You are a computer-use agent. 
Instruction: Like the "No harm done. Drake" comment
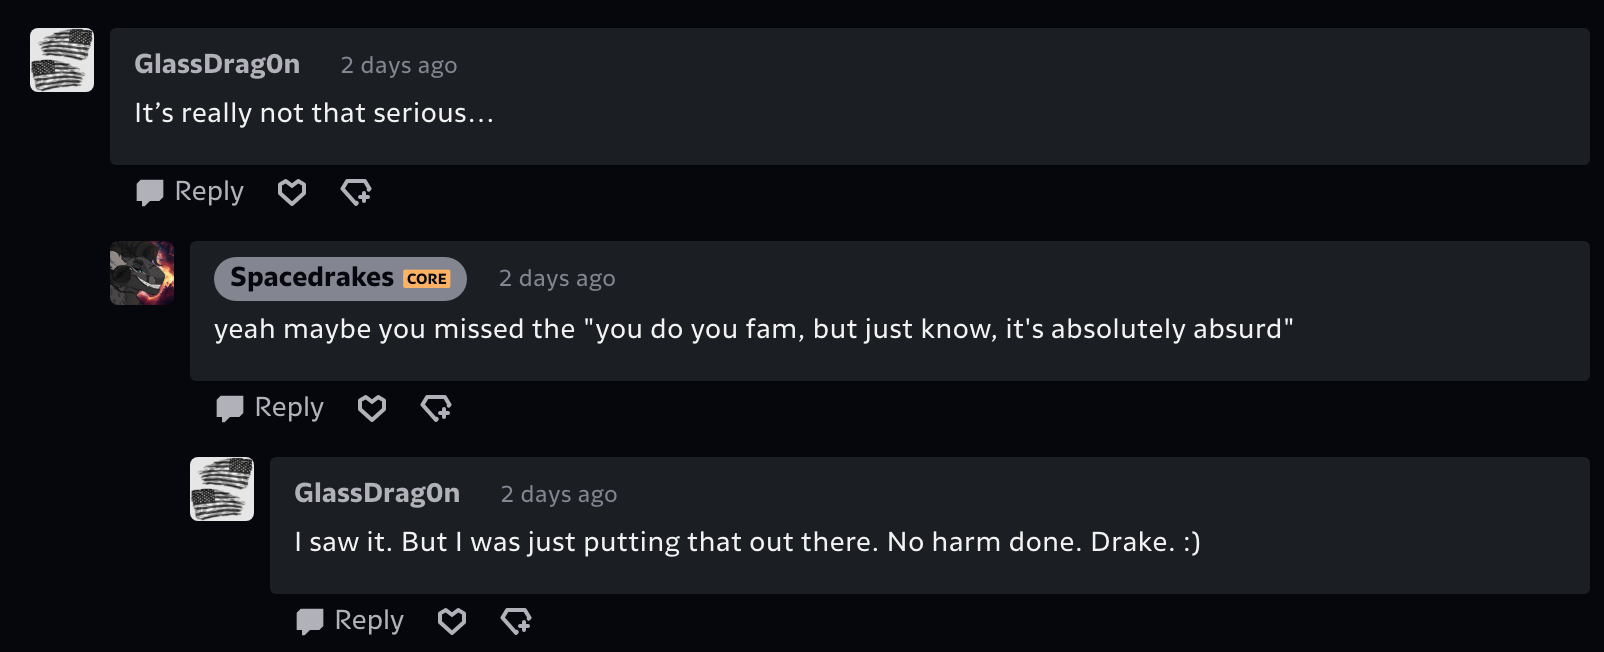[452, 621]
